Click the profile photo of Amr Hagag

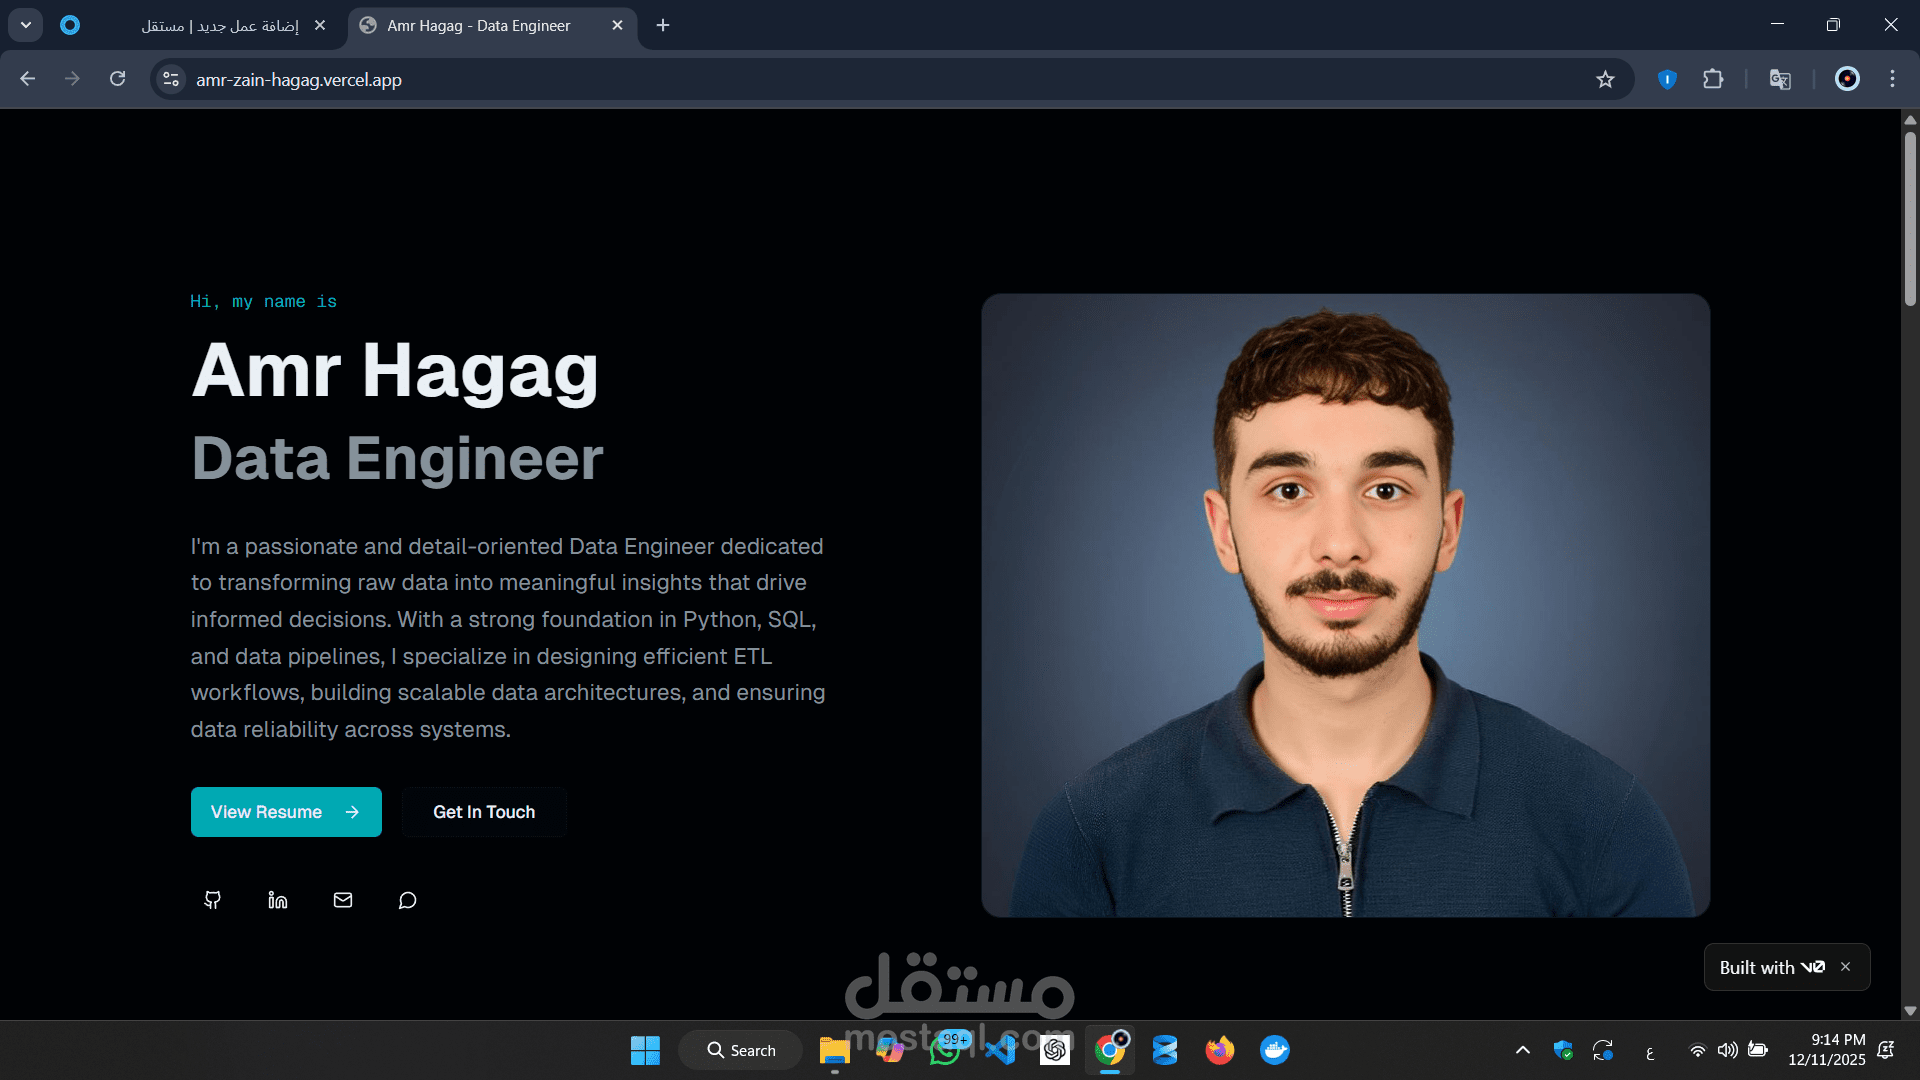click(1345, 605)
